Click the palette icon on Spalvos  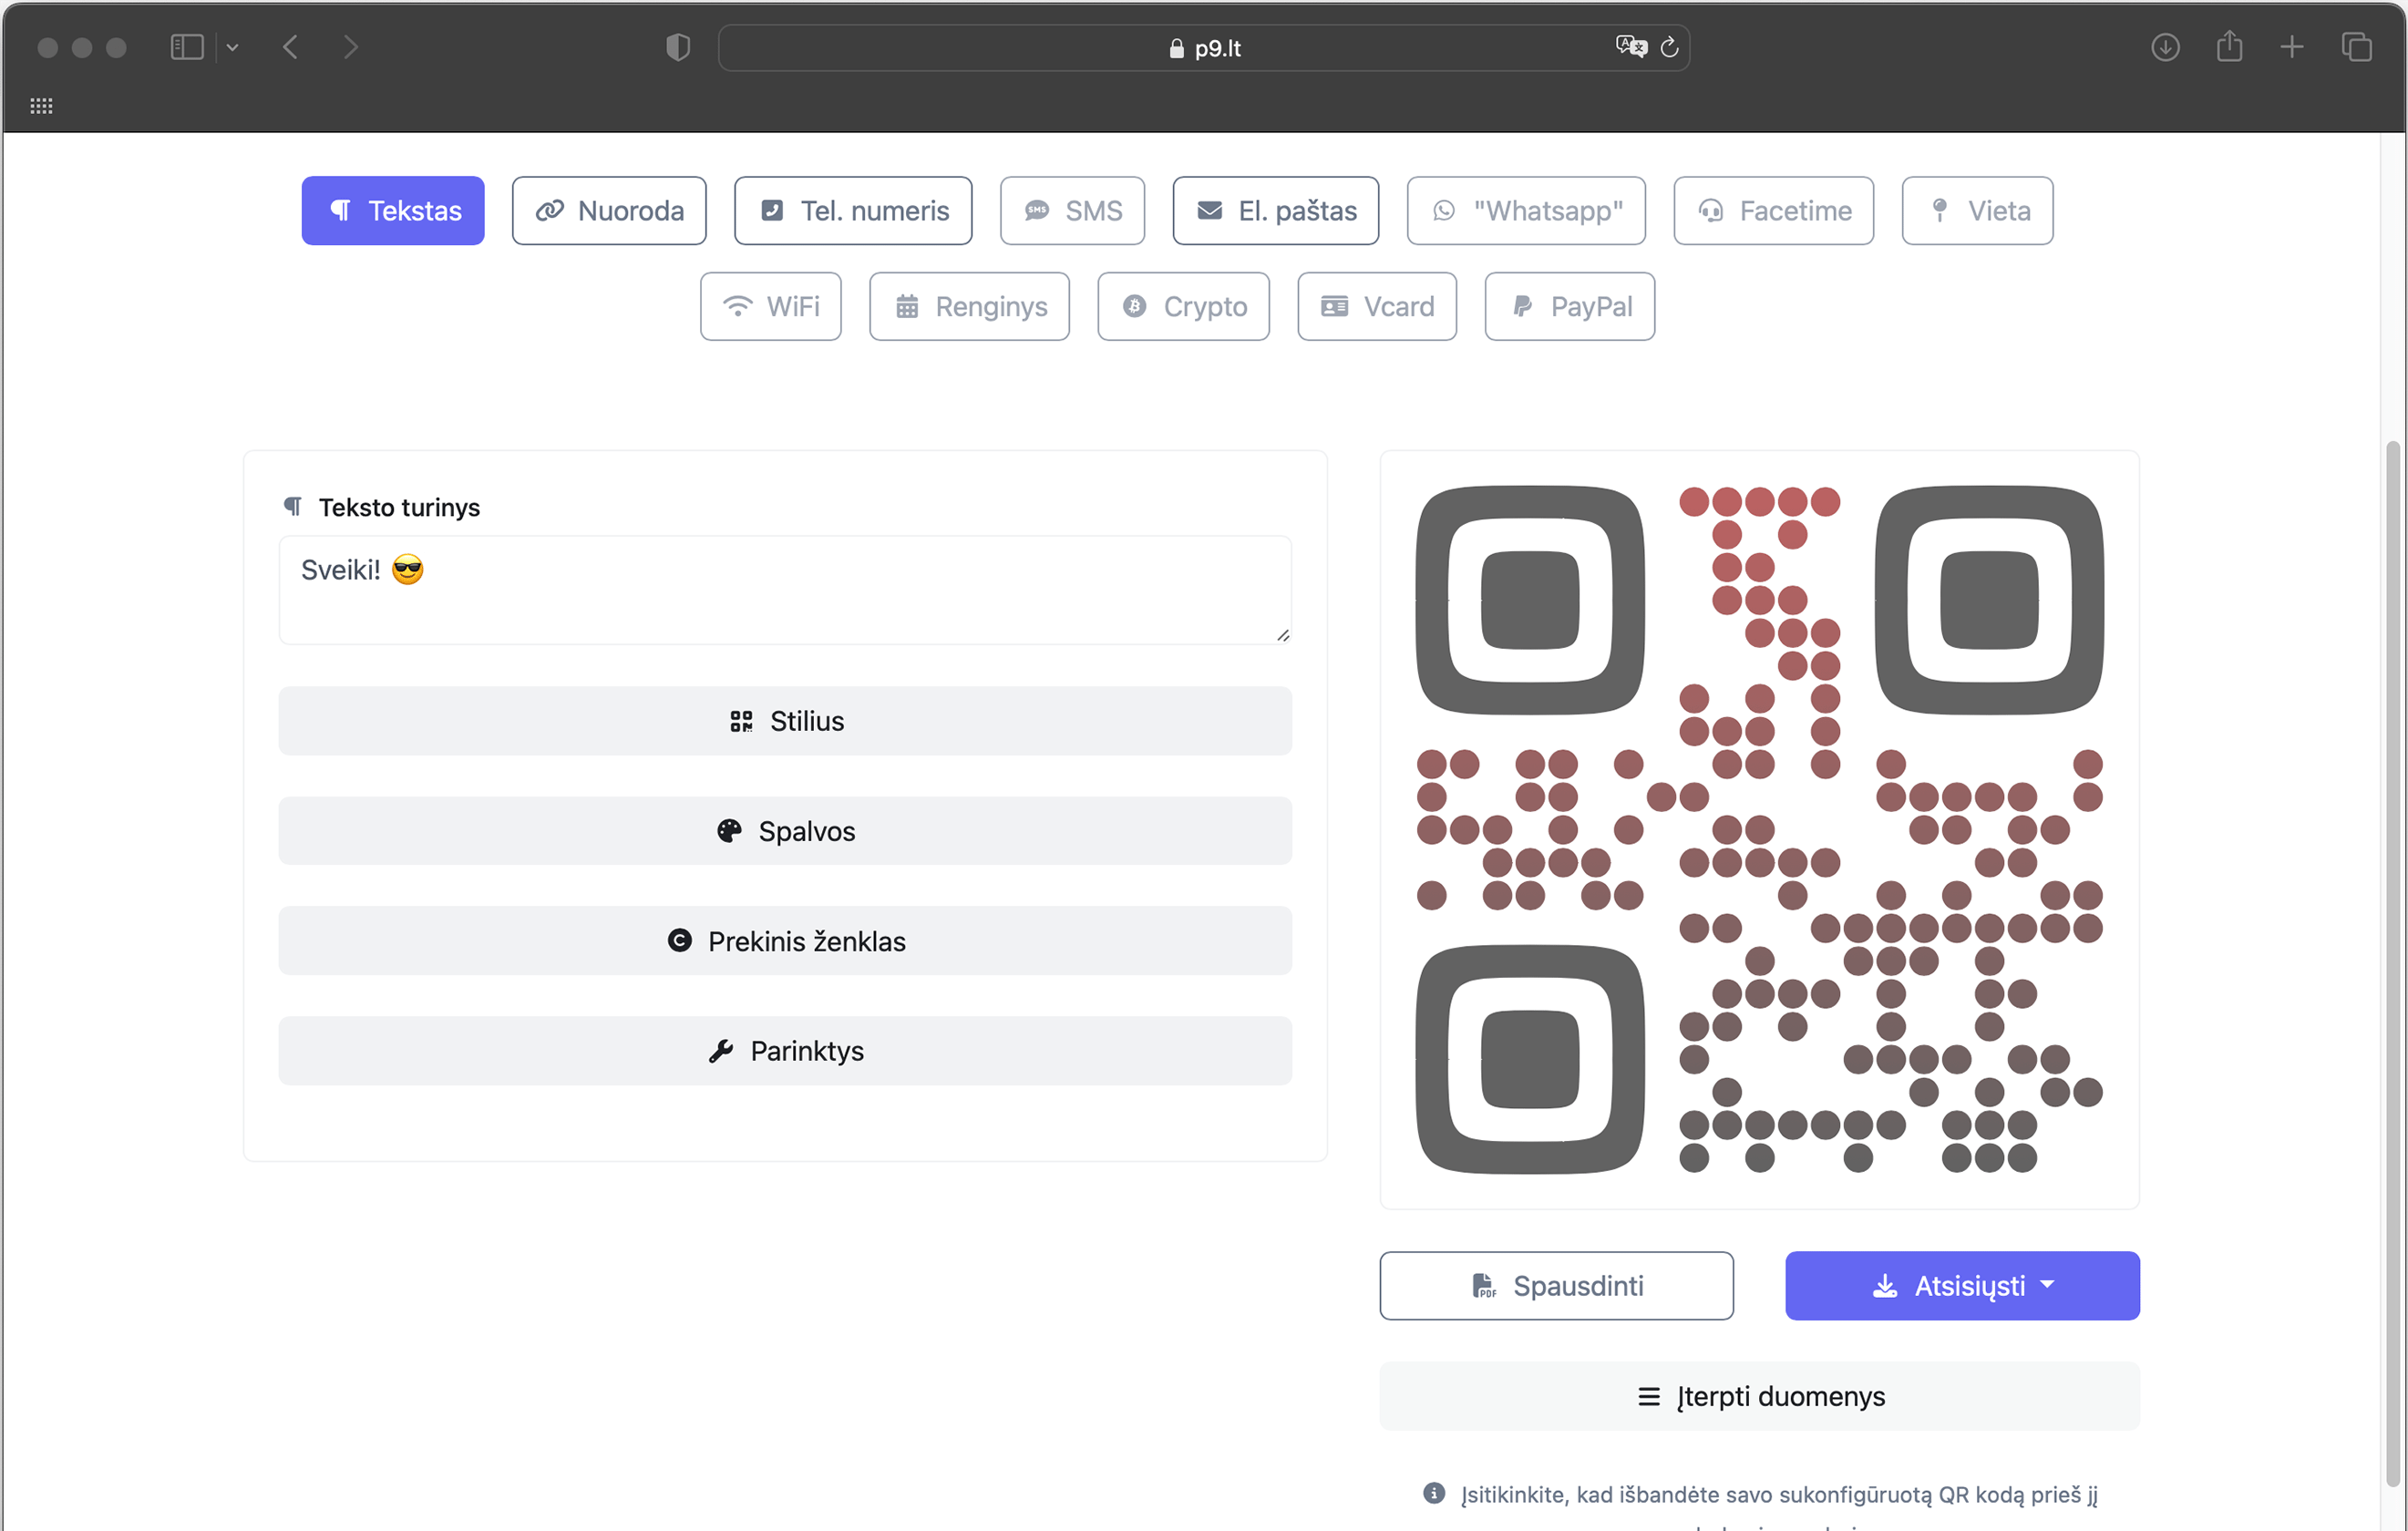pos(729,830)
